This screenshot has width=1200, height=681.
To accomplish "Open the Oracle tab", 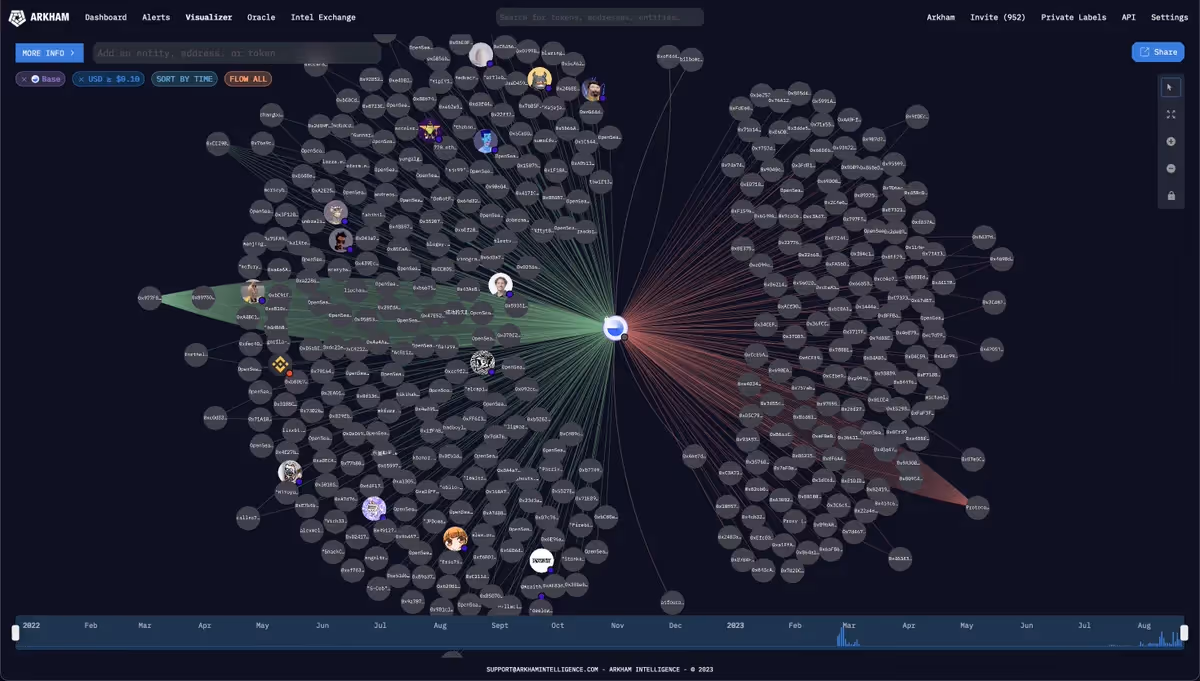I will (x=261, y=17).
